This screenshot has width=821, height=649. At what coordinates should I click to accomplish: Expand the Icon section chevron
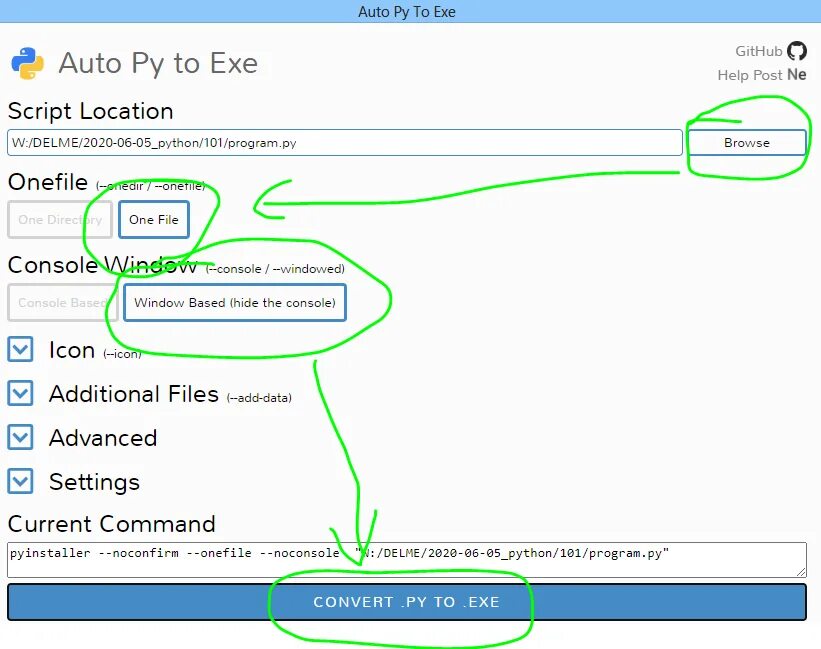(20, 349)
